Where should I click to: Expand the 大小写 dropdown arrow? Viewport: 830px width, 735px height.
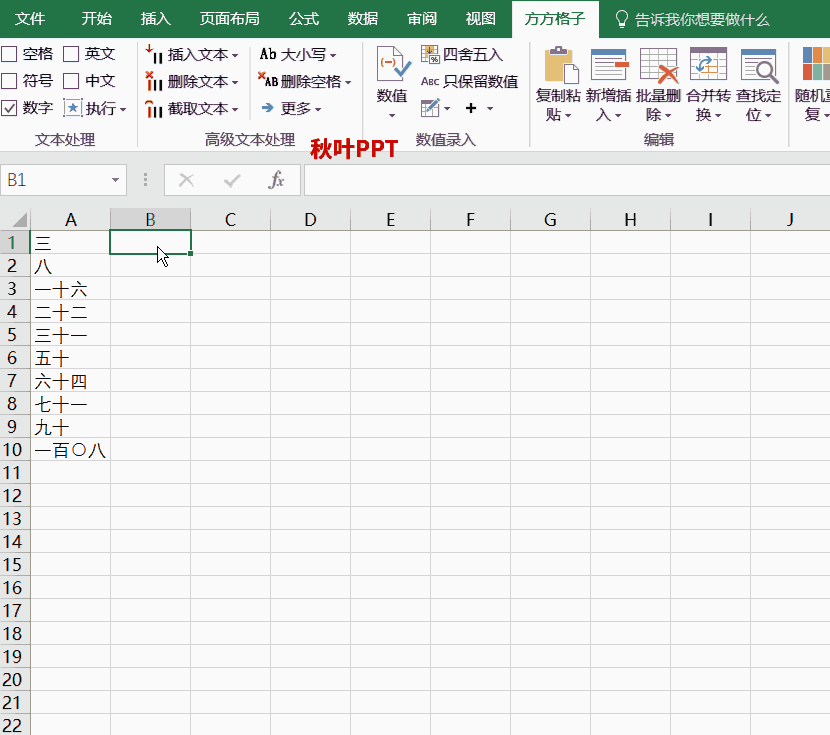tap(333, 55)
